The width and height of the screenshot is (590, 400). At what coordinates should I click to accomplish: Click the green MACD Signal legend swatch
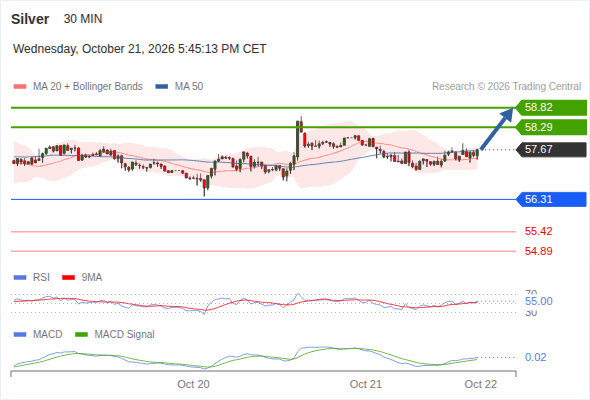(81, 335)
